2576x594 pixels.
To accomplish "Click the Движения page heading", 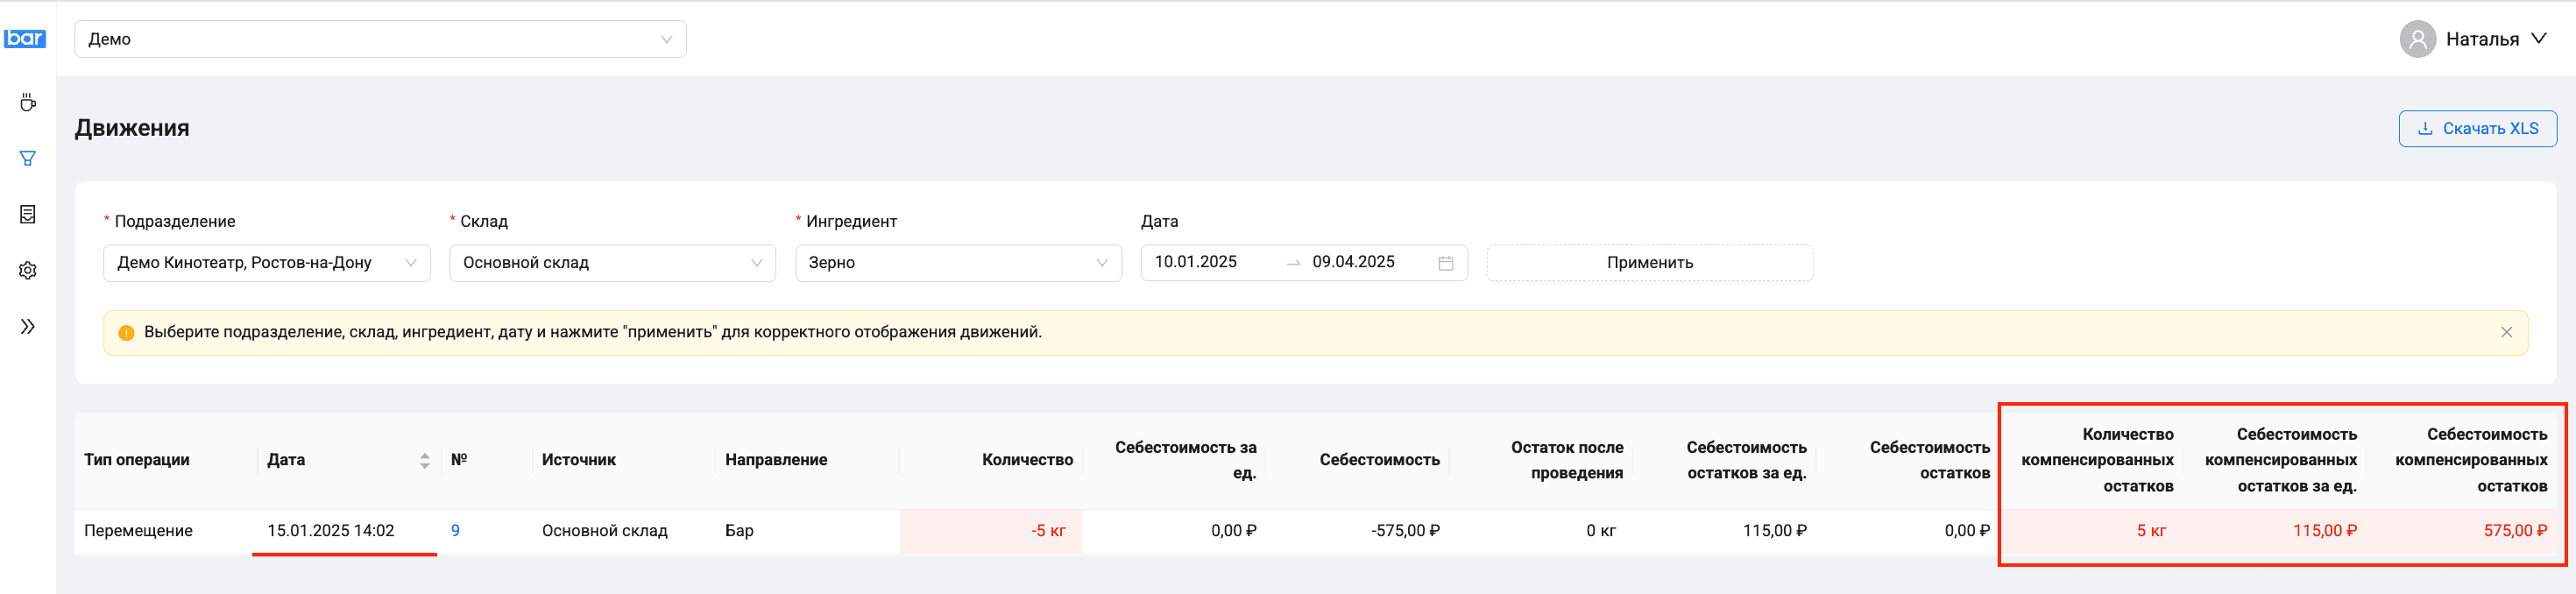I will [x=132, y=128].
